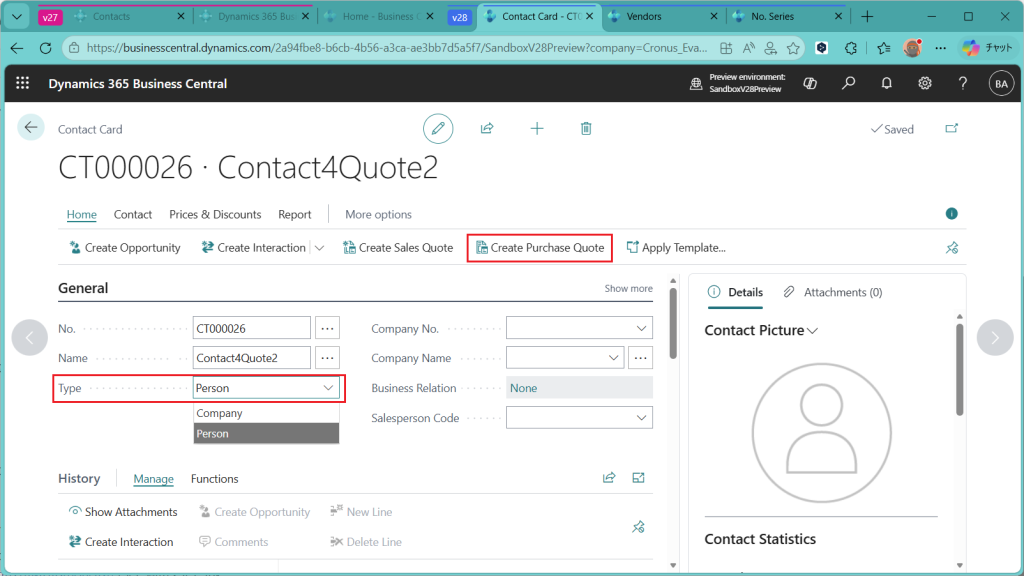This screenshot has height=576, width=1024.
Task: Click Show more in General section
Action: click(x=628, y=288)
